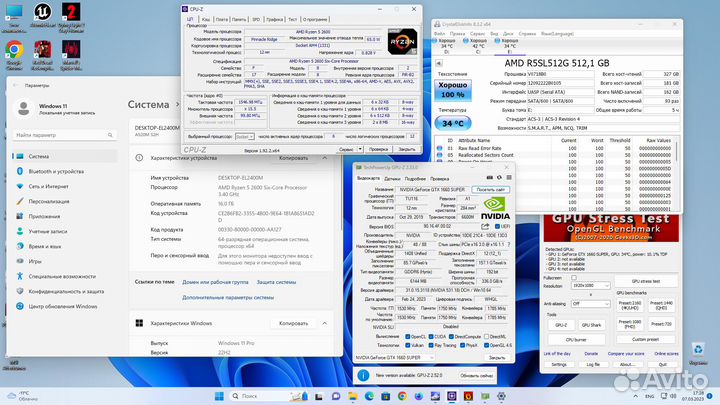720x405 pixels.
Task: Open Центр обновления Windows in Settings
Action: coord(64,306)
